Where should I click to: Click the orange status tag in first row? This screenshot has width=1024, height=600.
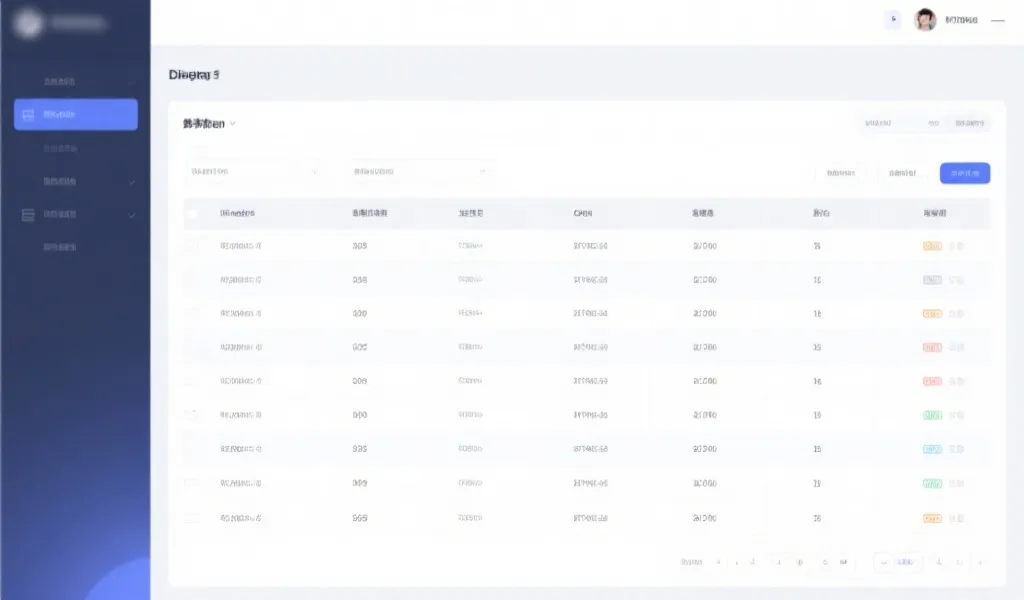pos(932,246)
